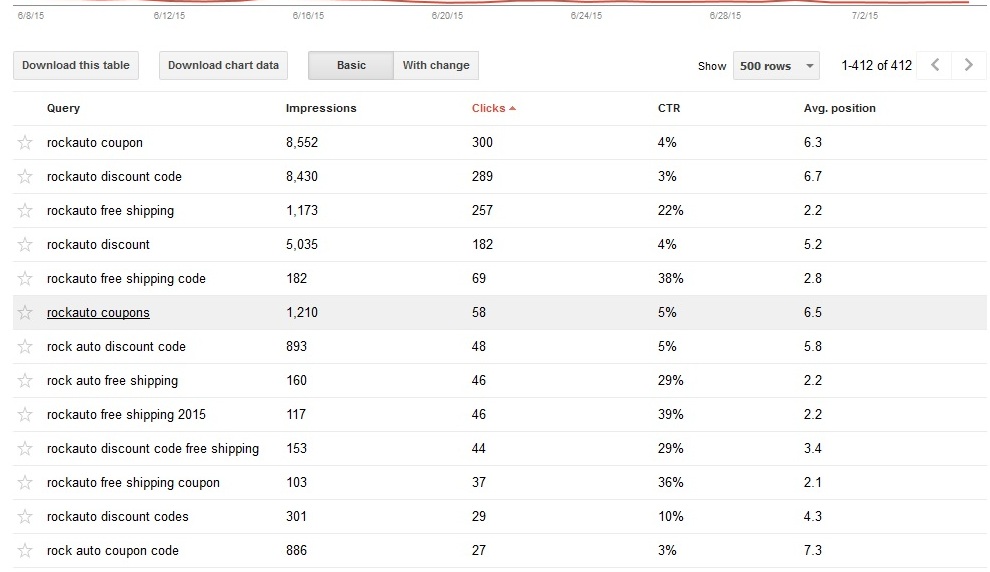The width and height of the screenshot is (990, 572).
Task: Star the rockauto free shipping code query
Action: point(25,279)
